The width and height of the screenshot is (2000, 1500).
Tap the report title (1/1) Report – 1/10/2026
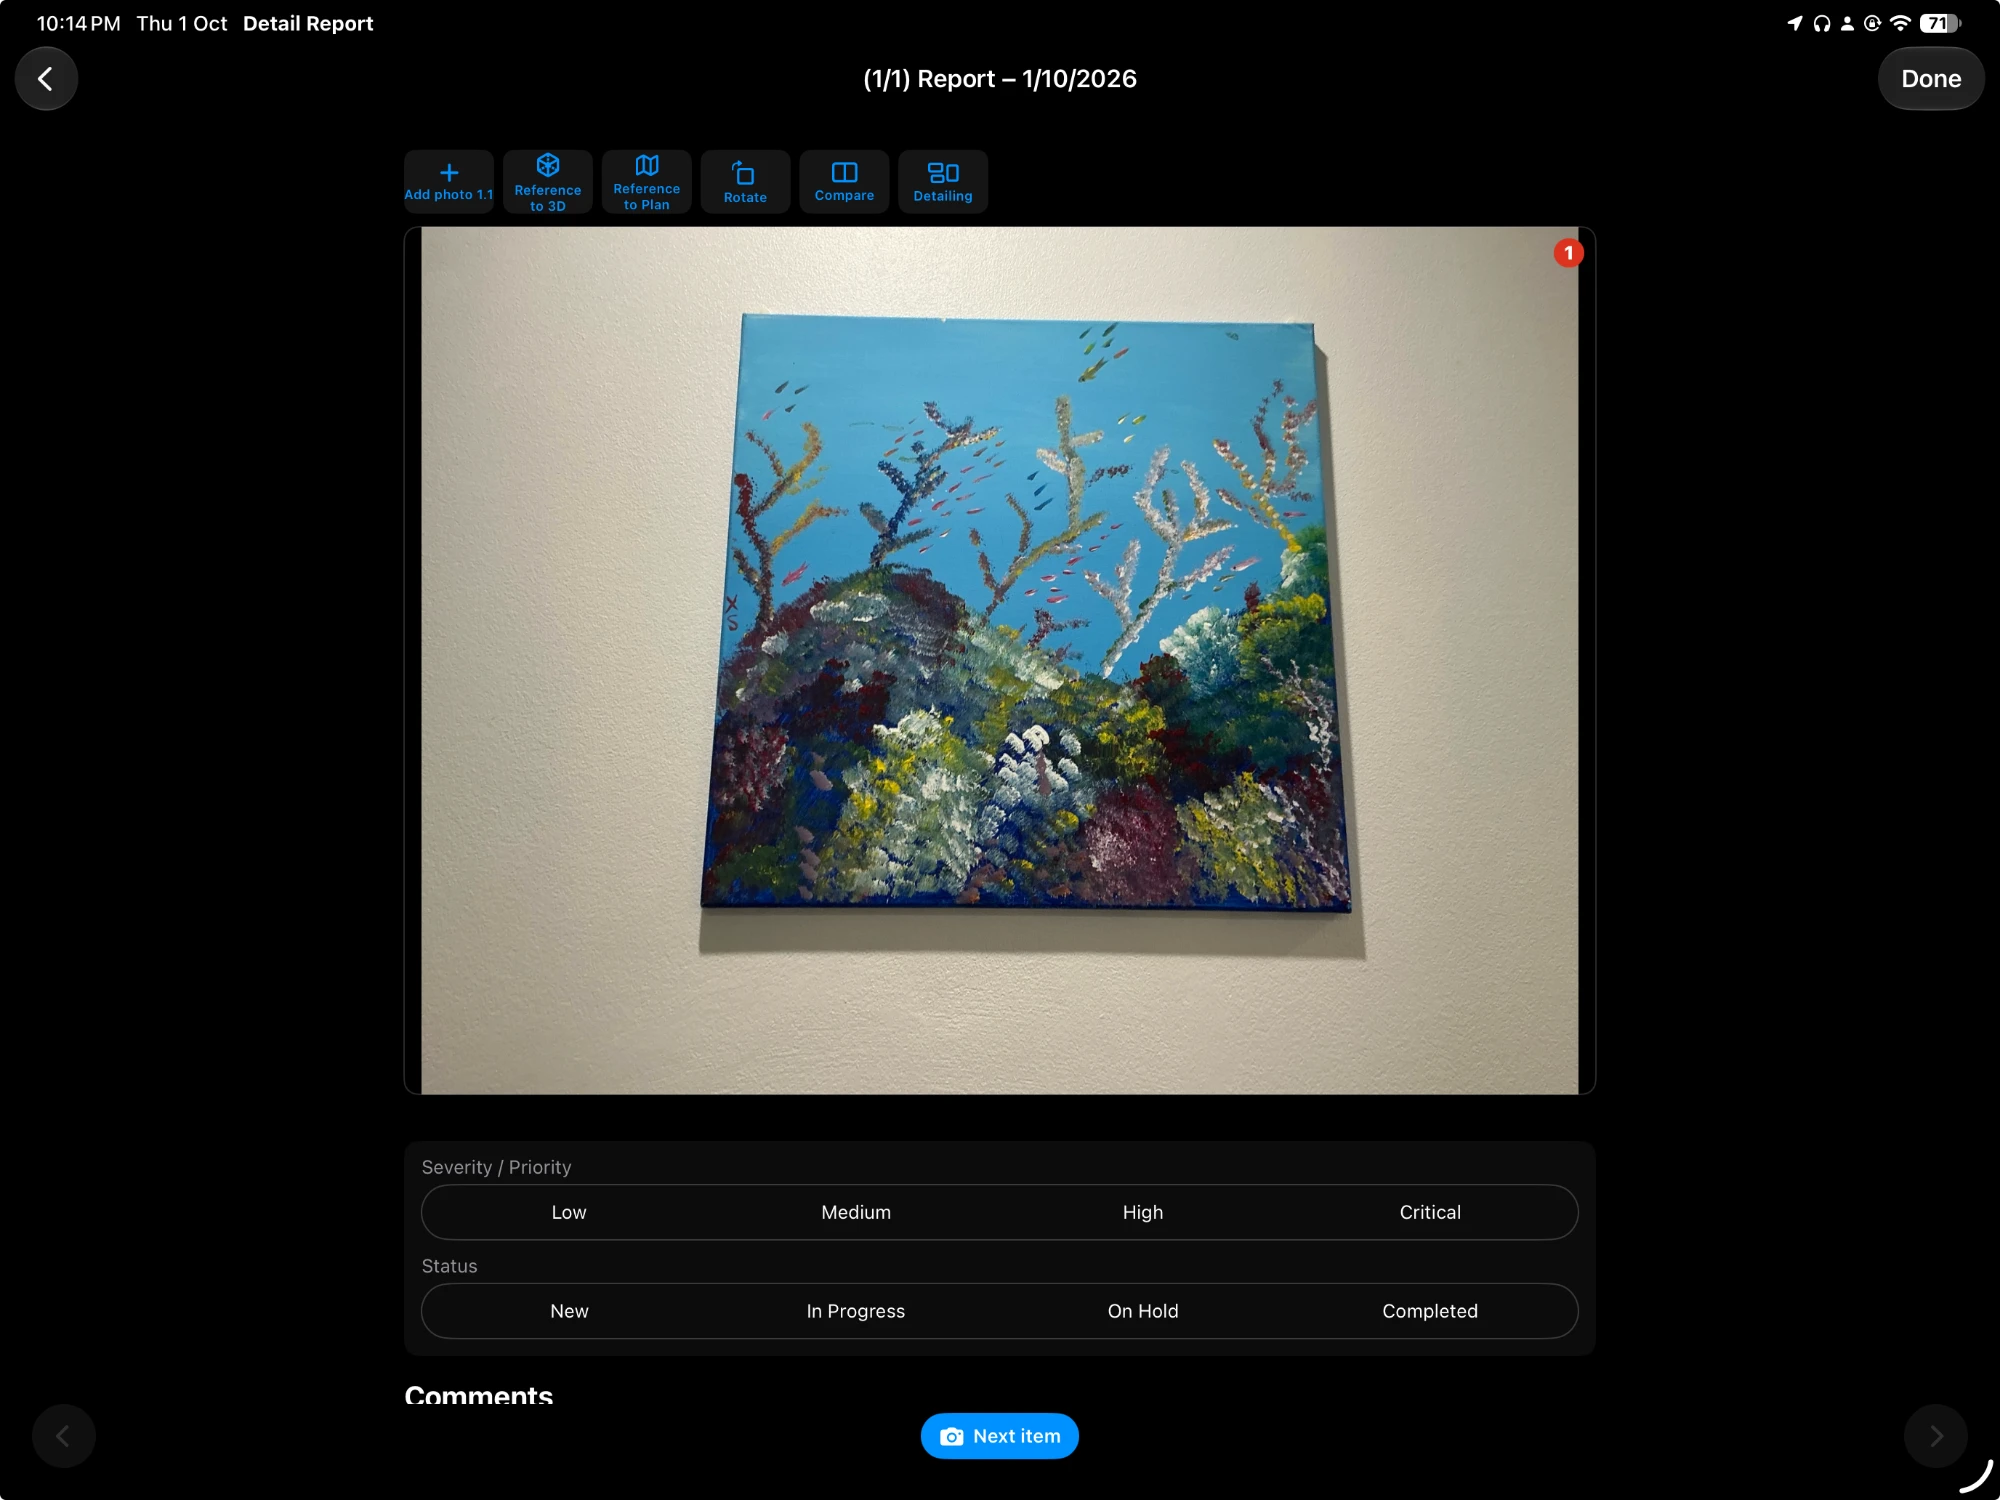click(1000, 79)
